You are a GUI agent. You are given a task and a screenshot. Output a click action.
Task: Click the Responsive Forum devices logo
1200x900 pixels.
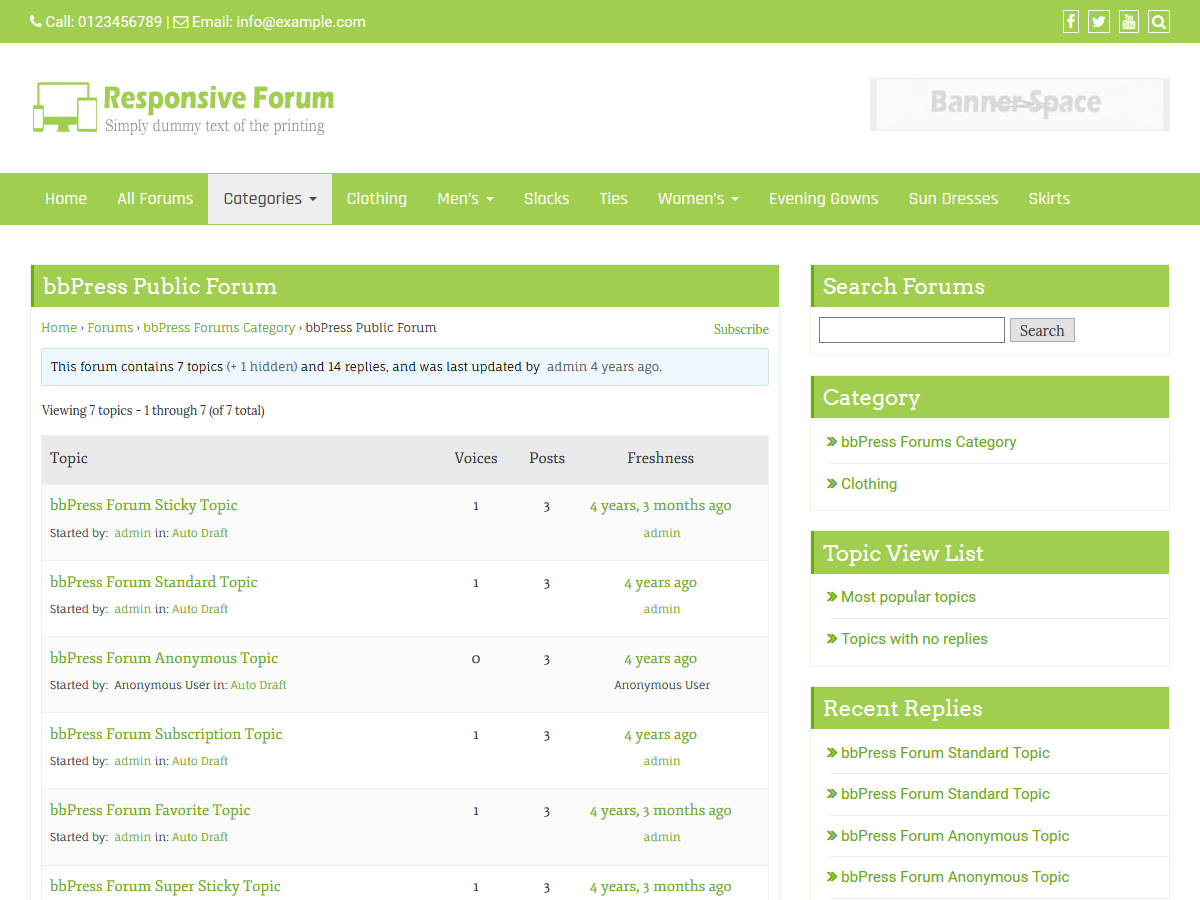click(x=65, y=107)
